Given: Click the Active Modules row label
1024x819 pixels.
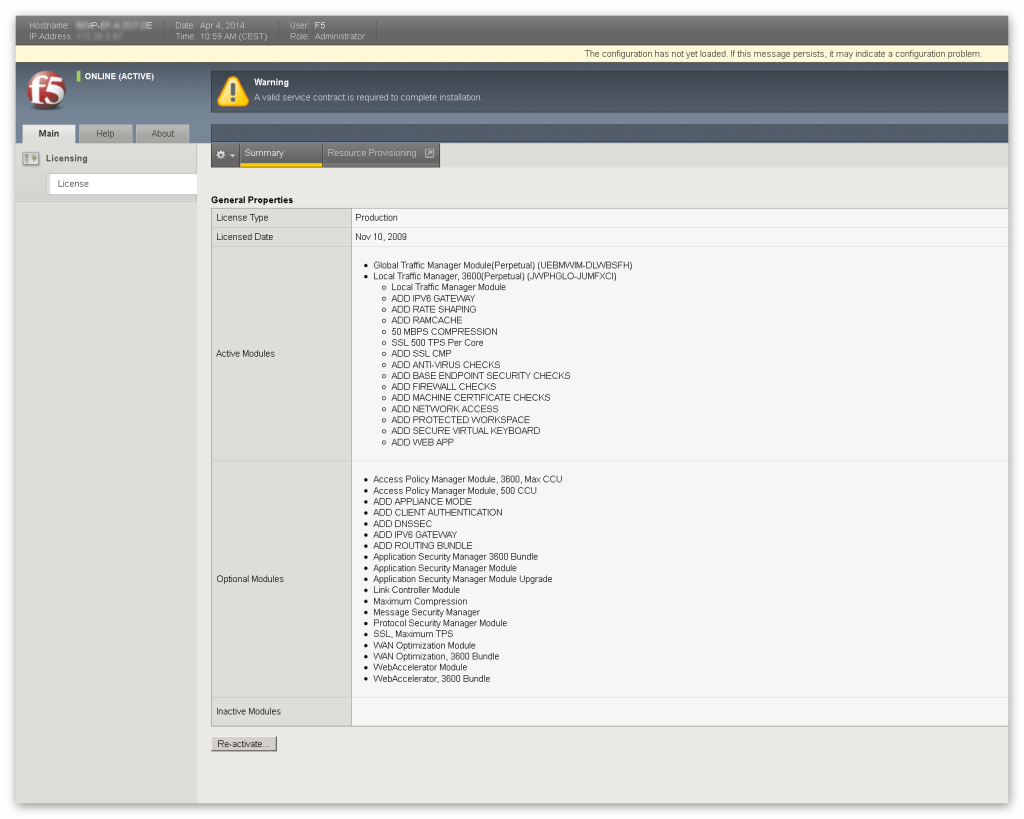Looking at the screenshot, I should point(246,353).
